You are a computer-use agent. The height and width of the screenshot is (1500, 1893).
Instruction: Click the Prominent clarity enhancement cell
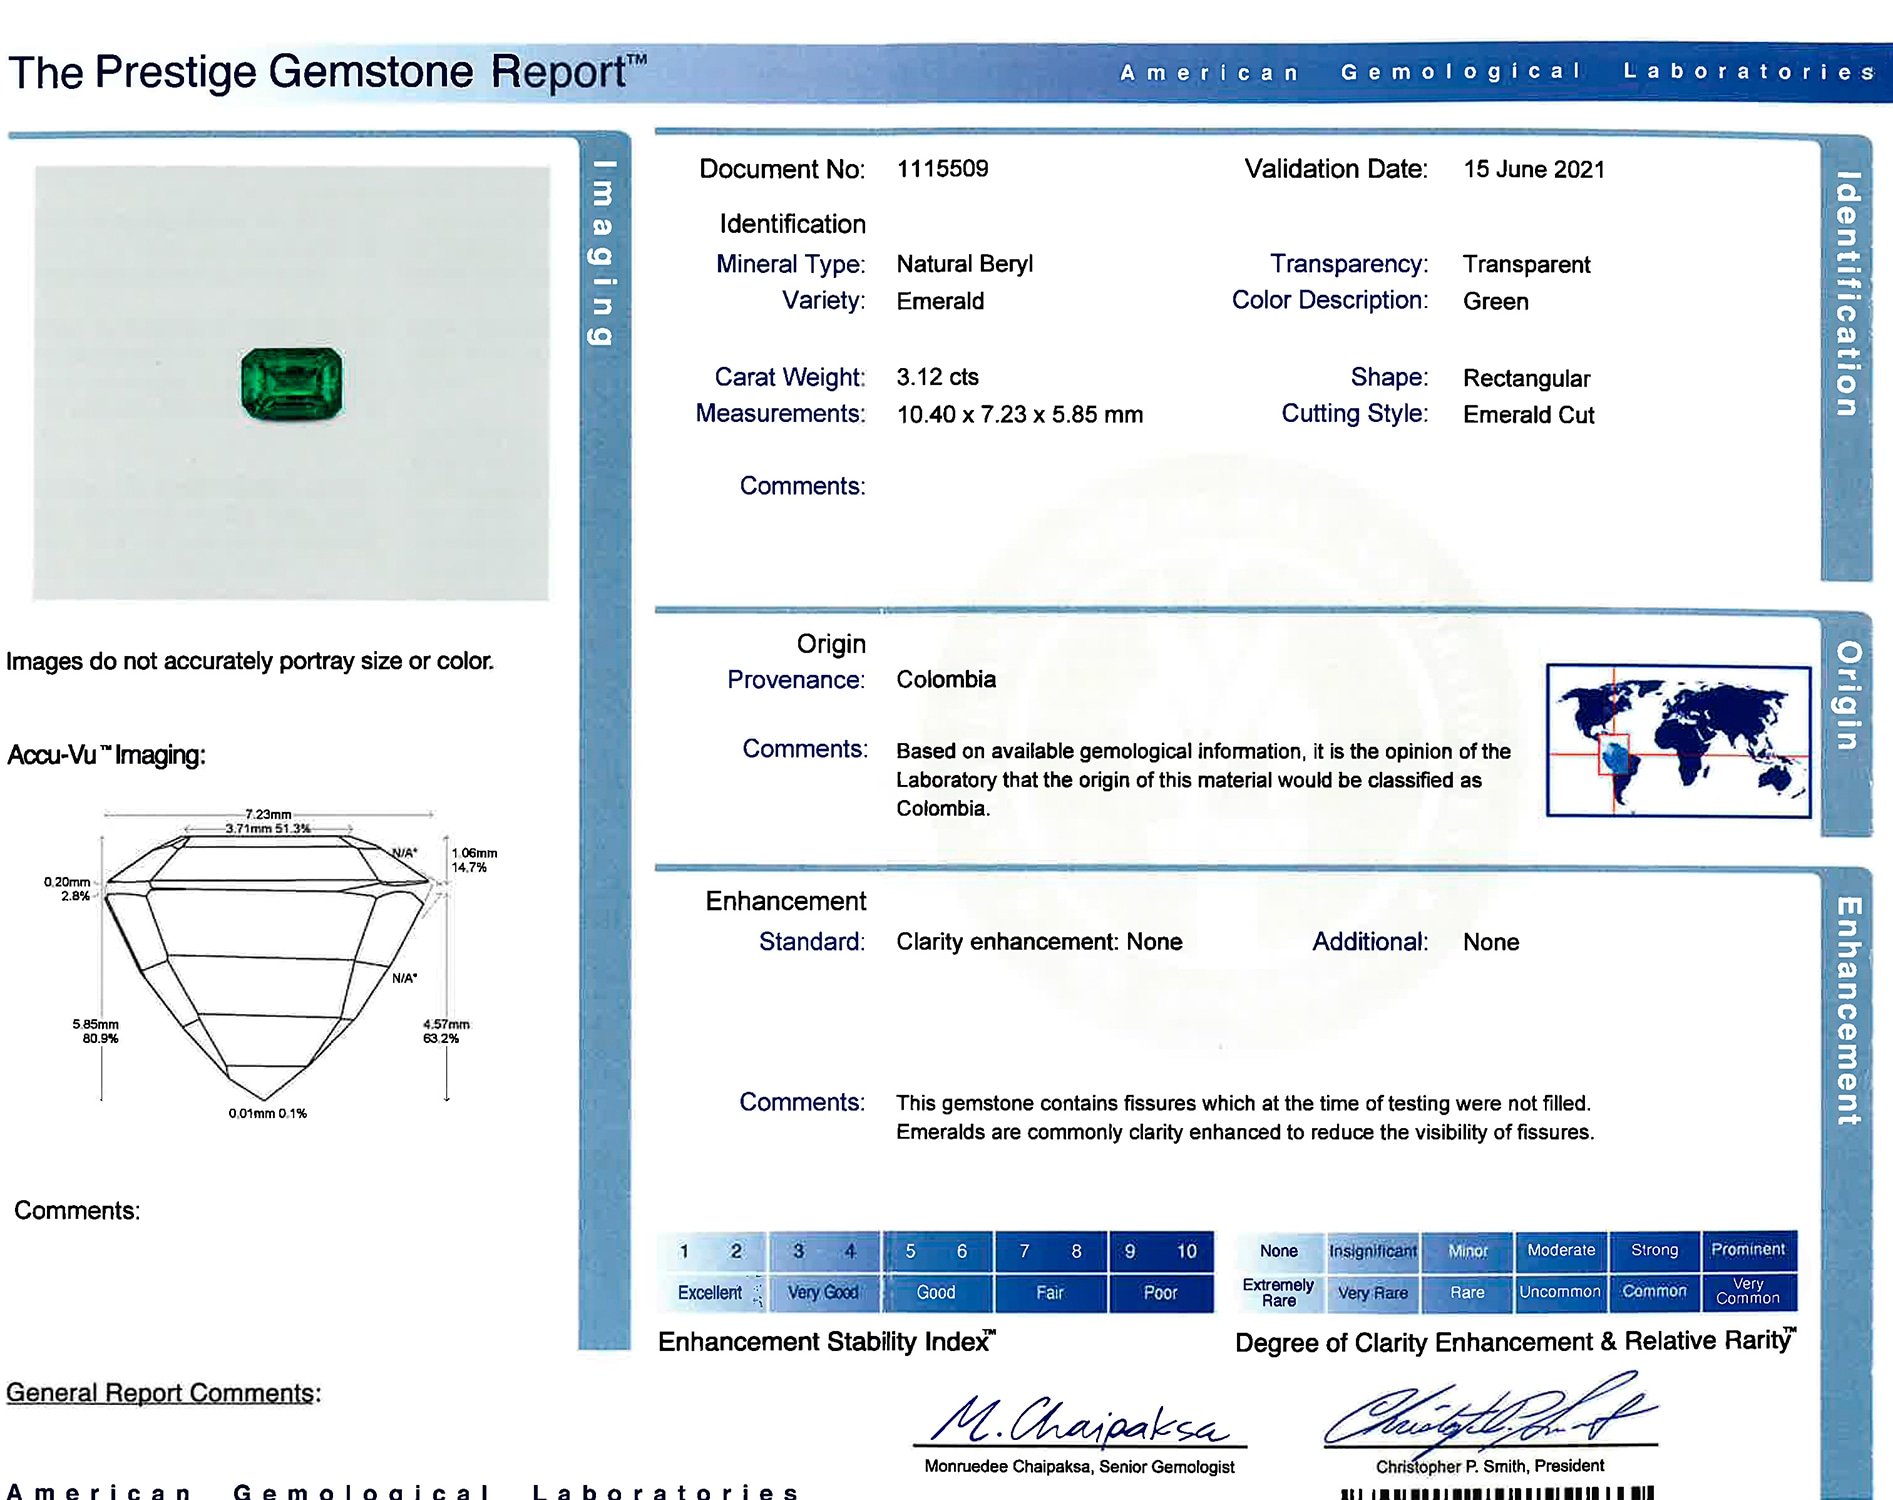click(1747, 1250)
